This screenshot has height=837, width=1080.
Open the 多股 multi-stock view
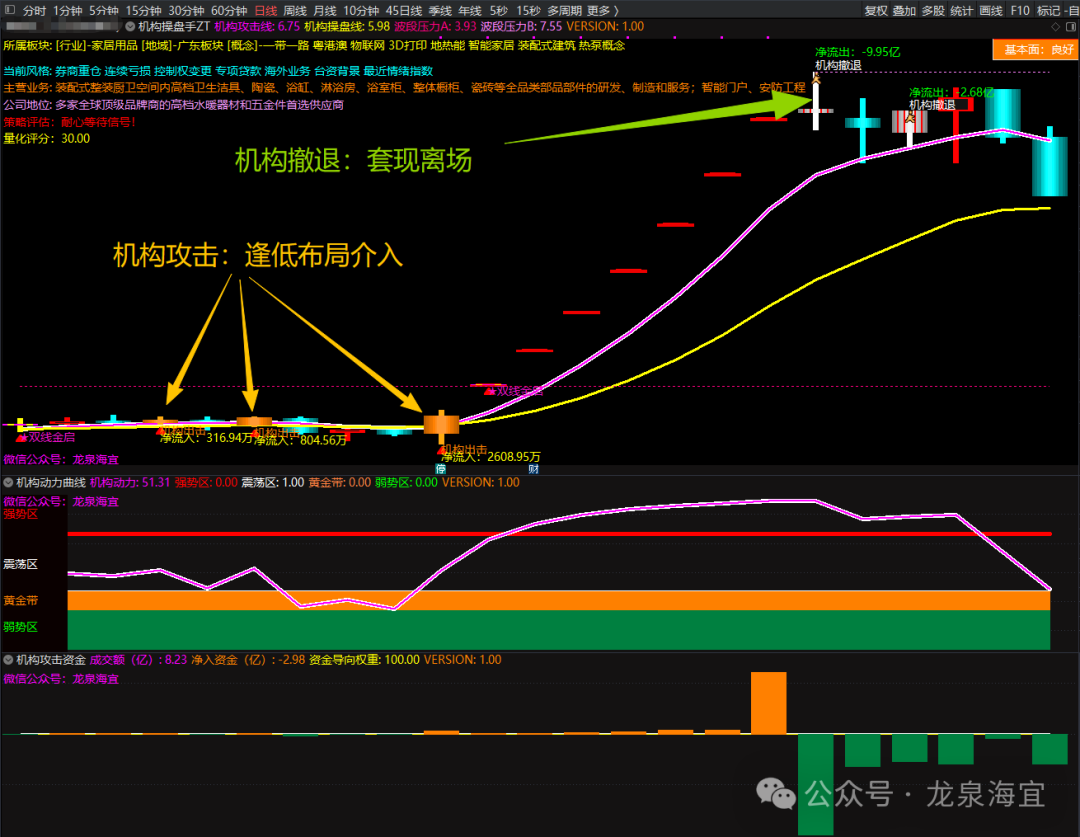coord(933,10)
